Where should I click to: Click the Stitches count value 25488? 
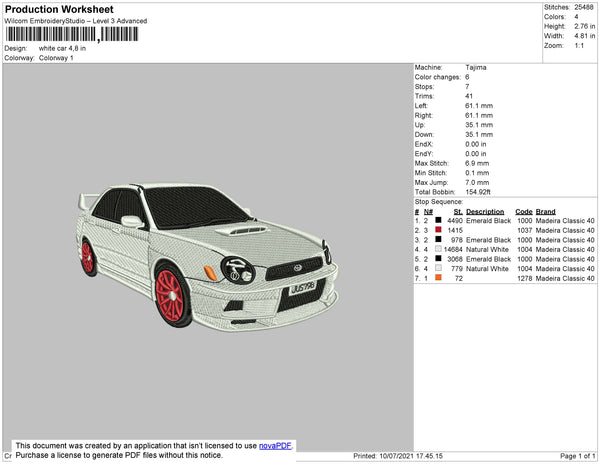(585, 7)
